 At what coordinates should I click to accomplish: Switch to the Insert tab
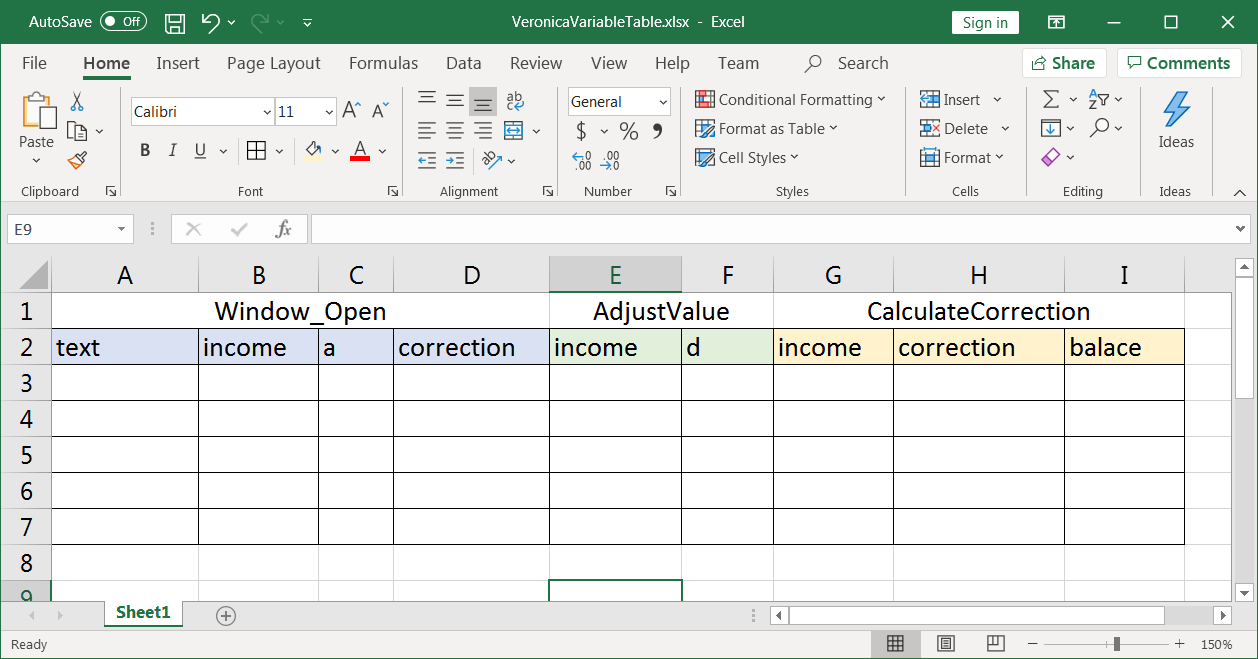click(x=178, y=63)
